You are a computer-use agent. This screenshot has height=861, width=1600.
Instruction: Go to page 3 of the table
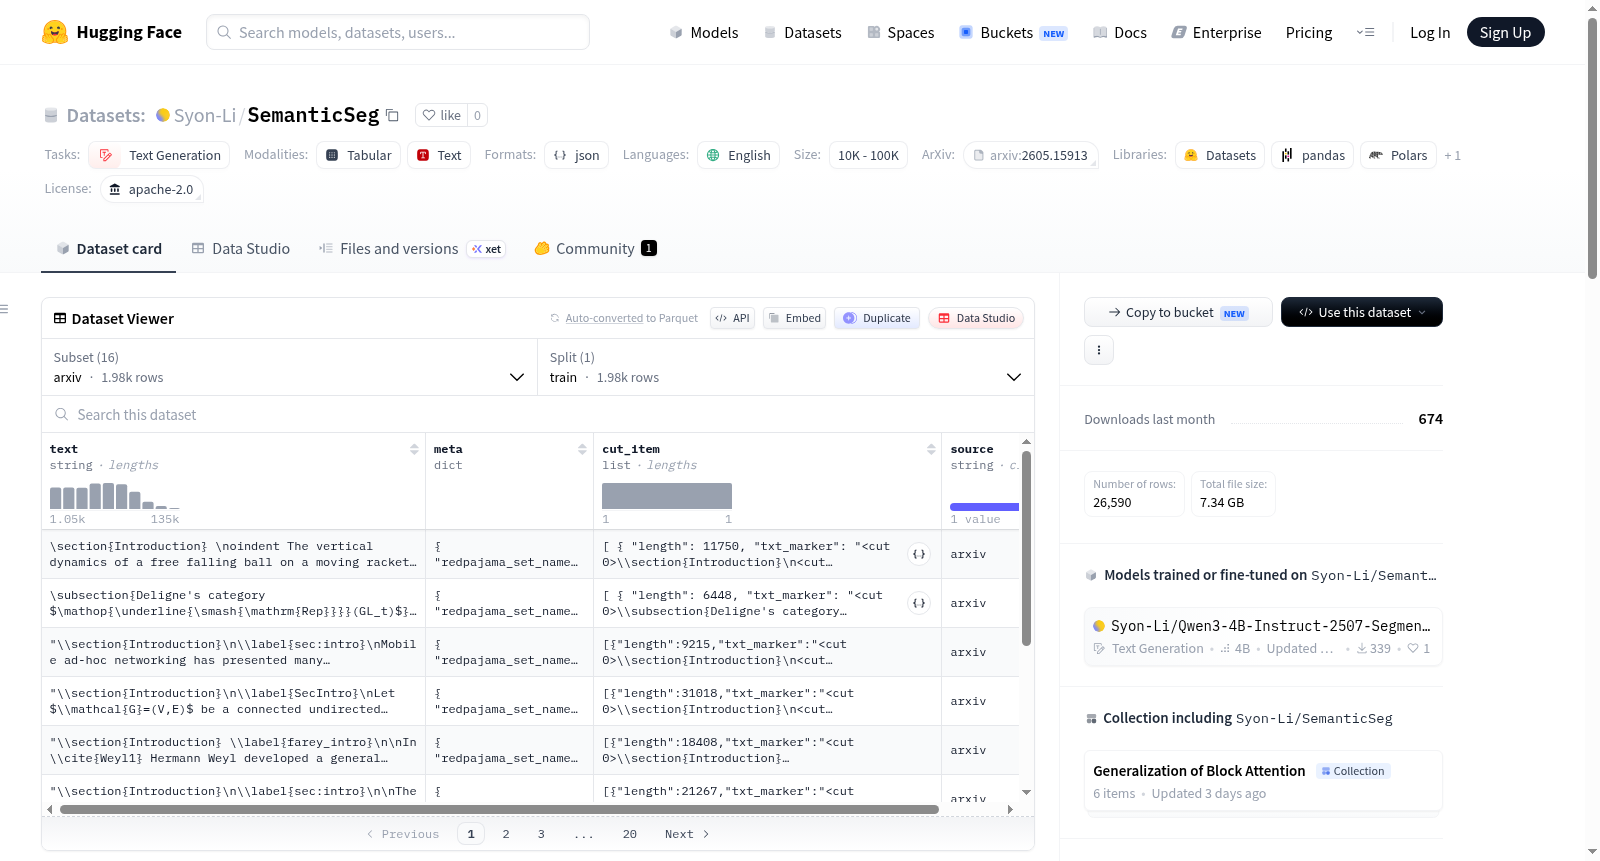pyautogui.click(x=541, y=834)
